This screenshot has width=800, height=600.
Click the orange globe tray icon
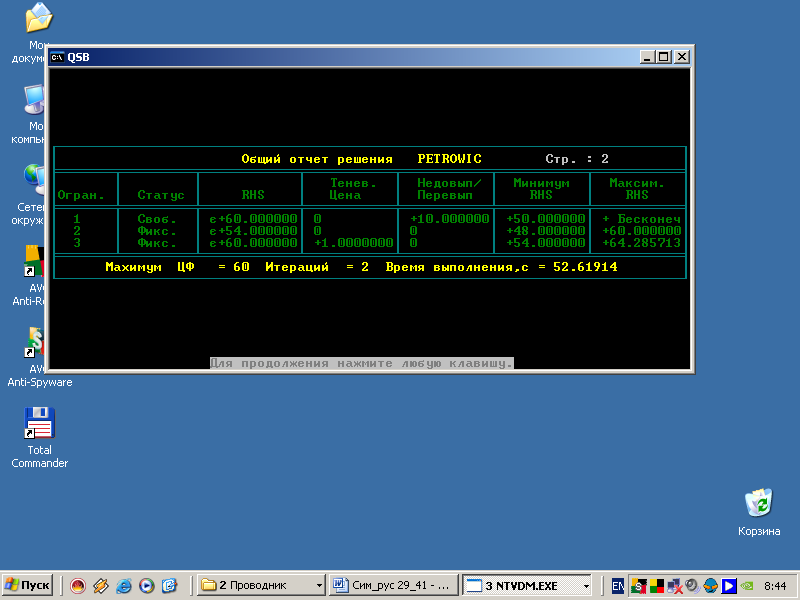click(710, 586)
